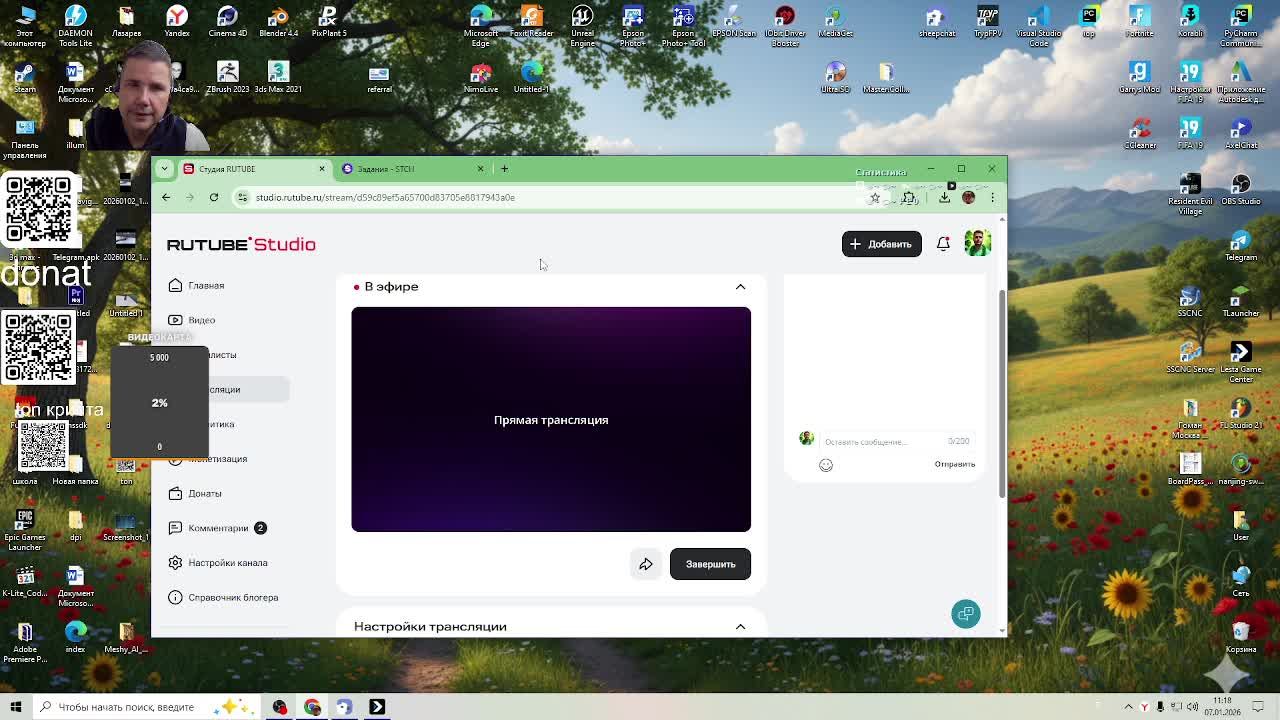1280x720 pixels.
Task: Select the Корзина recycle bin icon
Action: tap(1240, 636)
